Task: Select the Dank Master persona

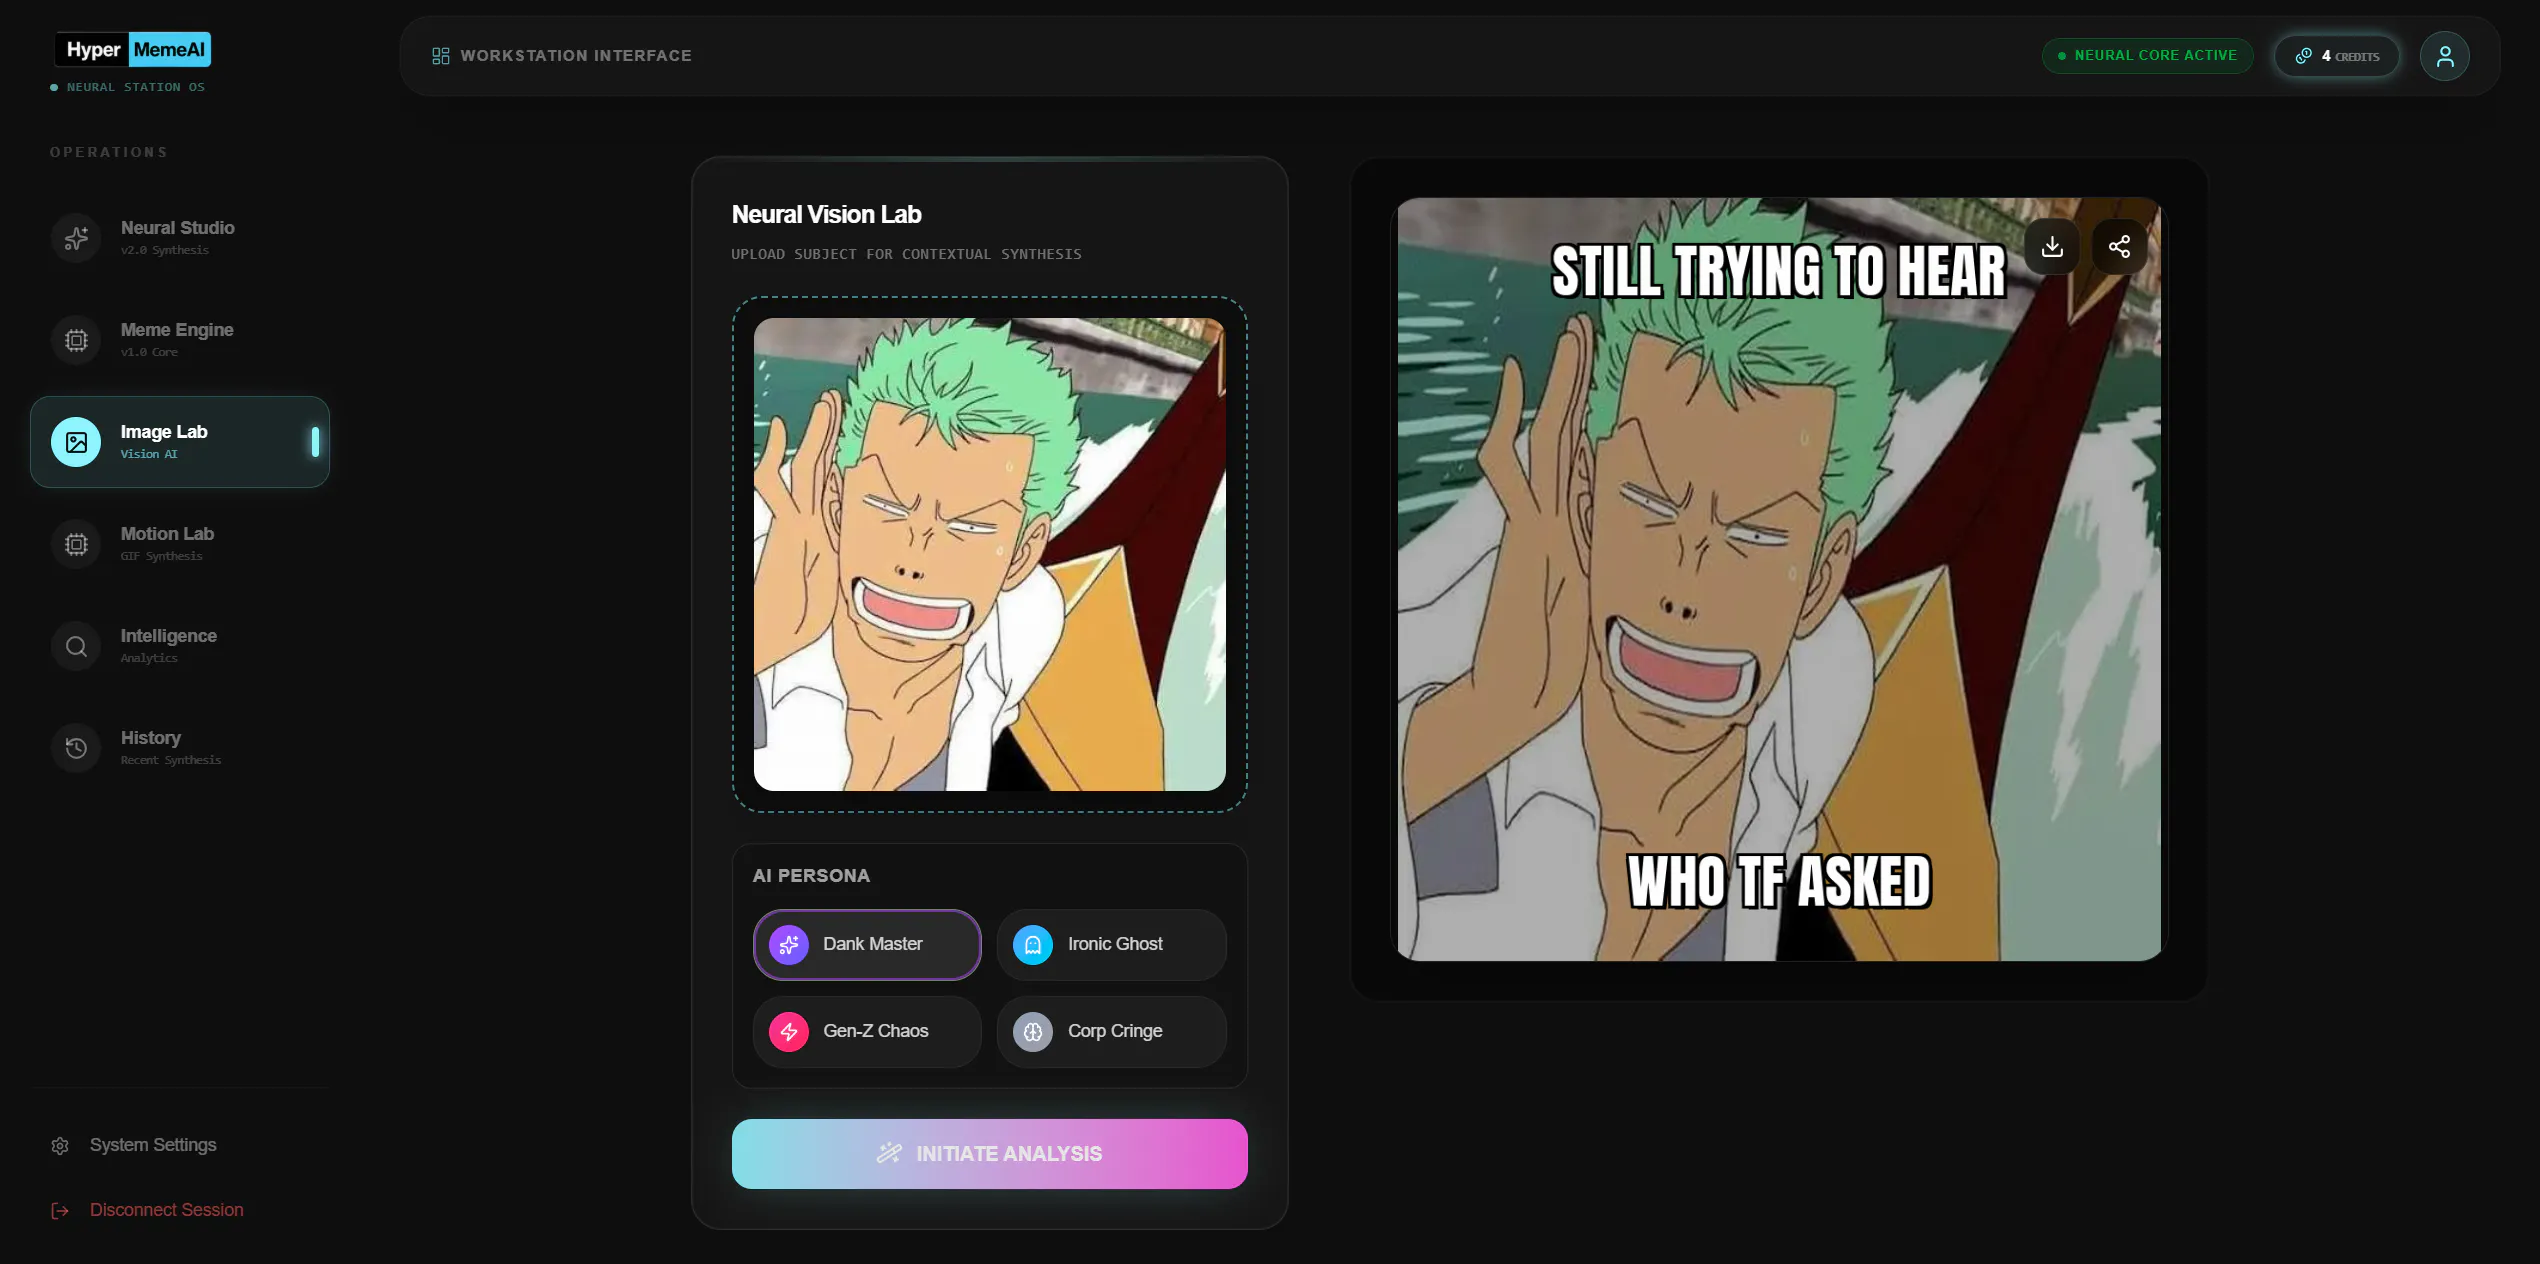Action: [x=867, y=945]
